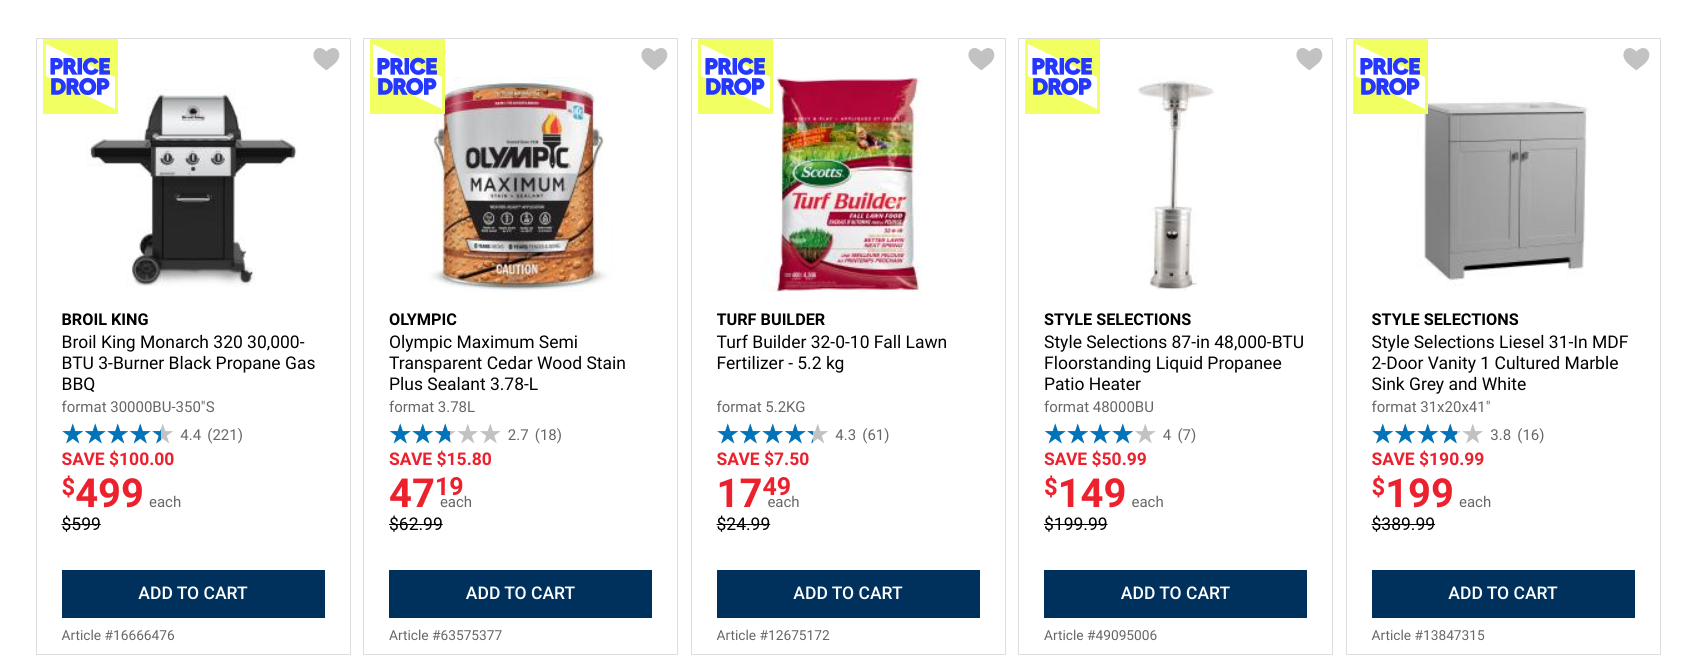Add Turf Builder fertilizer to cart
Screen dimensions: 1696x662
[x=848, y=593]
